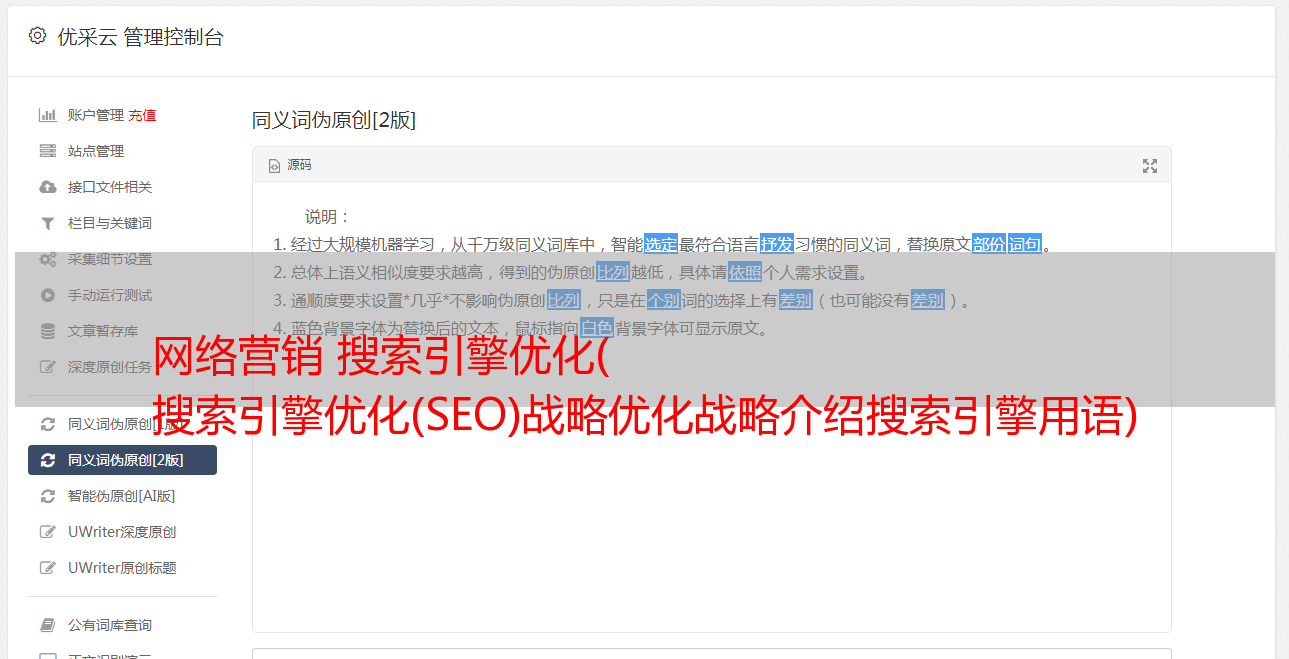The image size is (1289, 659).
Task: Click the 源码 toolbar button
Action: point(290,166)
